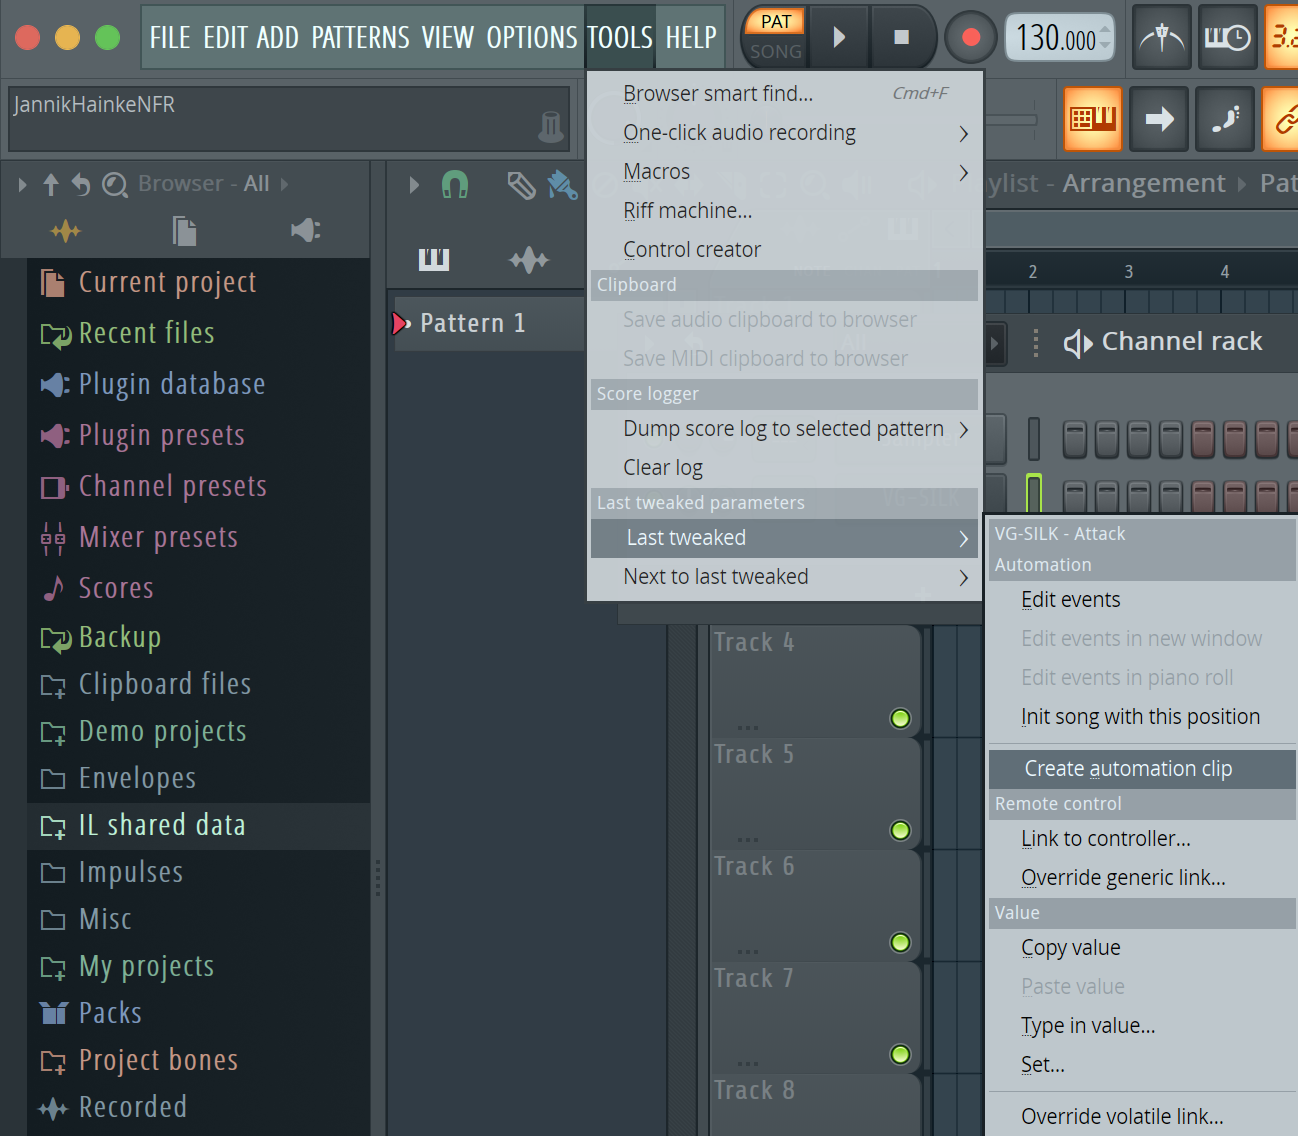
Task: Toggle PAT pattern mode
Action: 776,22
